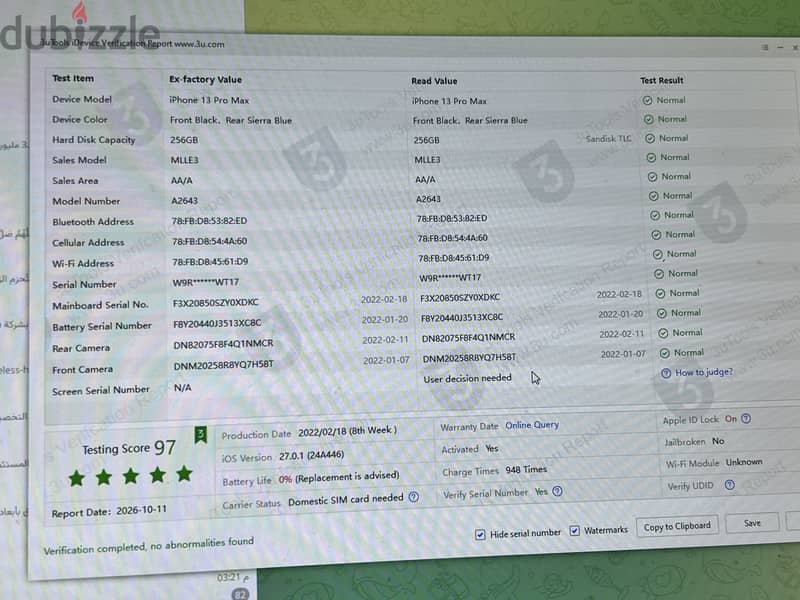Select Report Date: 2026-10-11

point(109,511)
